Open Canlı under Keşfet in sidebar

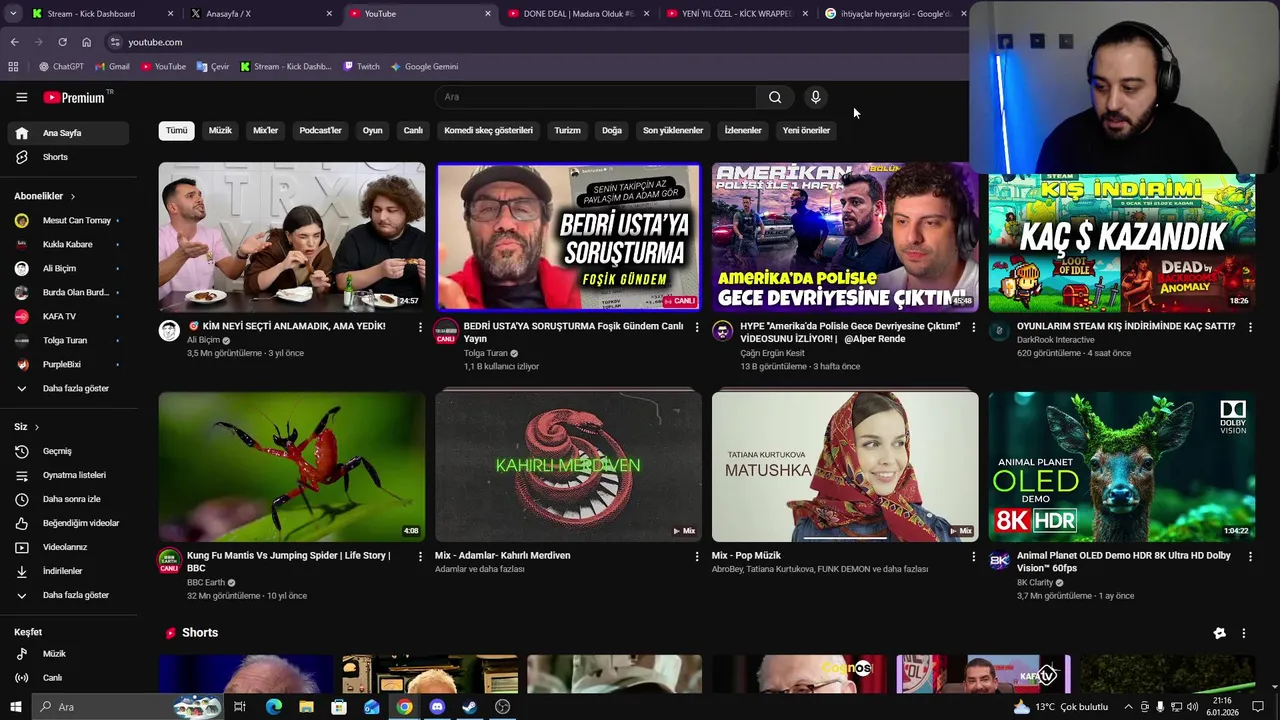click(x=68, y=678)
